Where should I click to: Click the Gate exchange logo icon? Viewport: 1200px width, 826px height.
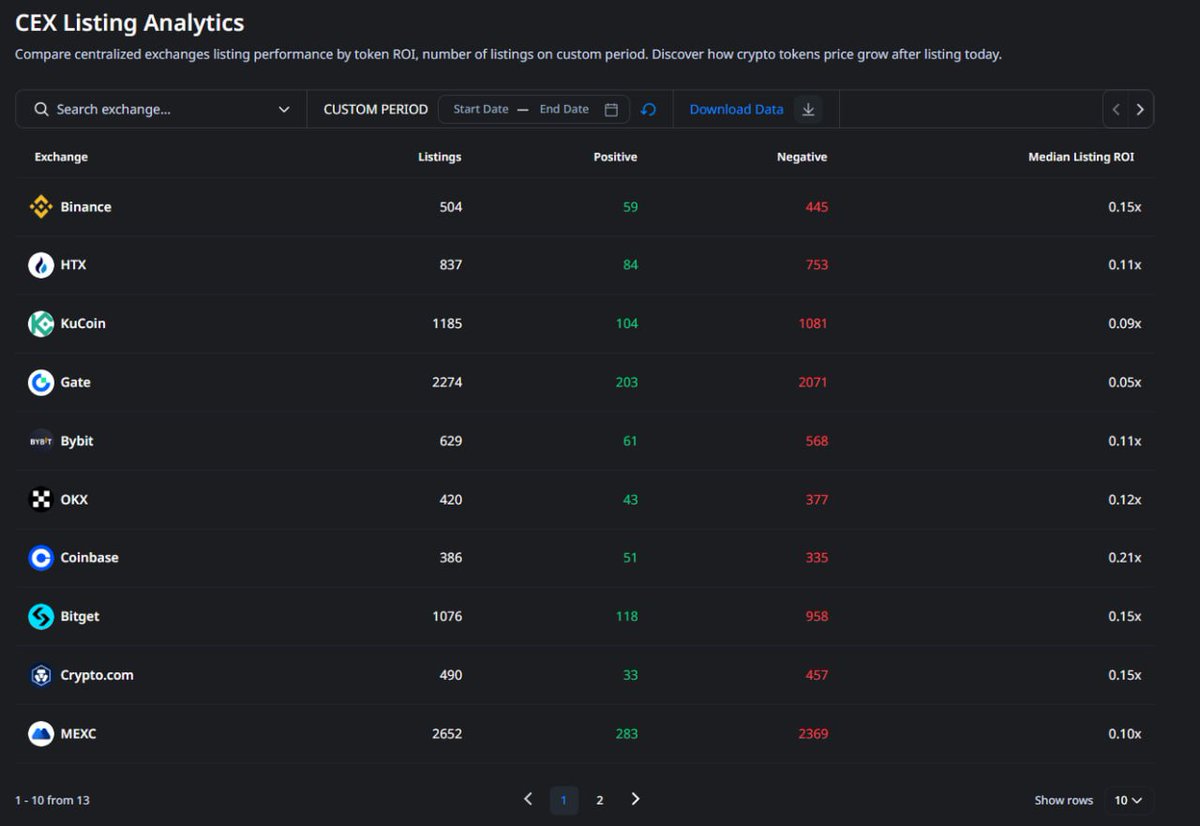[41, 382]
